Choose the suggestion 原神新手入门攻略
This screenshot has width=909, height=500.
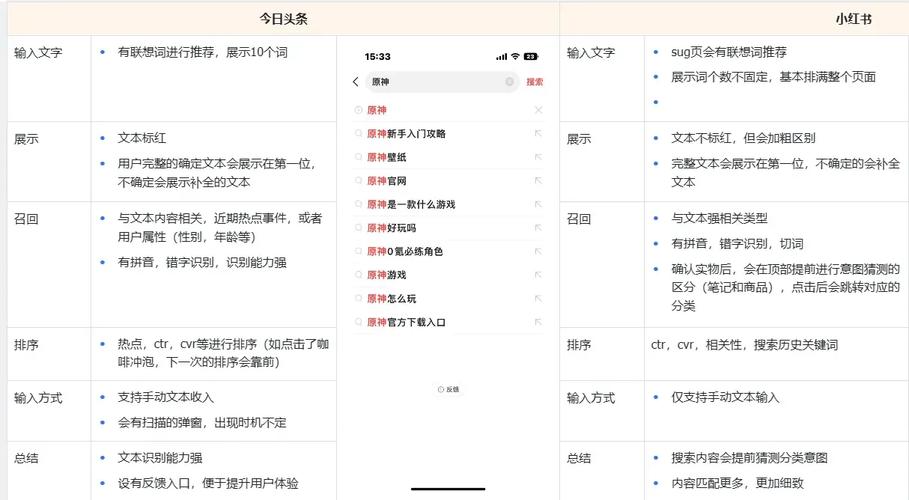[x=406, y=133]
